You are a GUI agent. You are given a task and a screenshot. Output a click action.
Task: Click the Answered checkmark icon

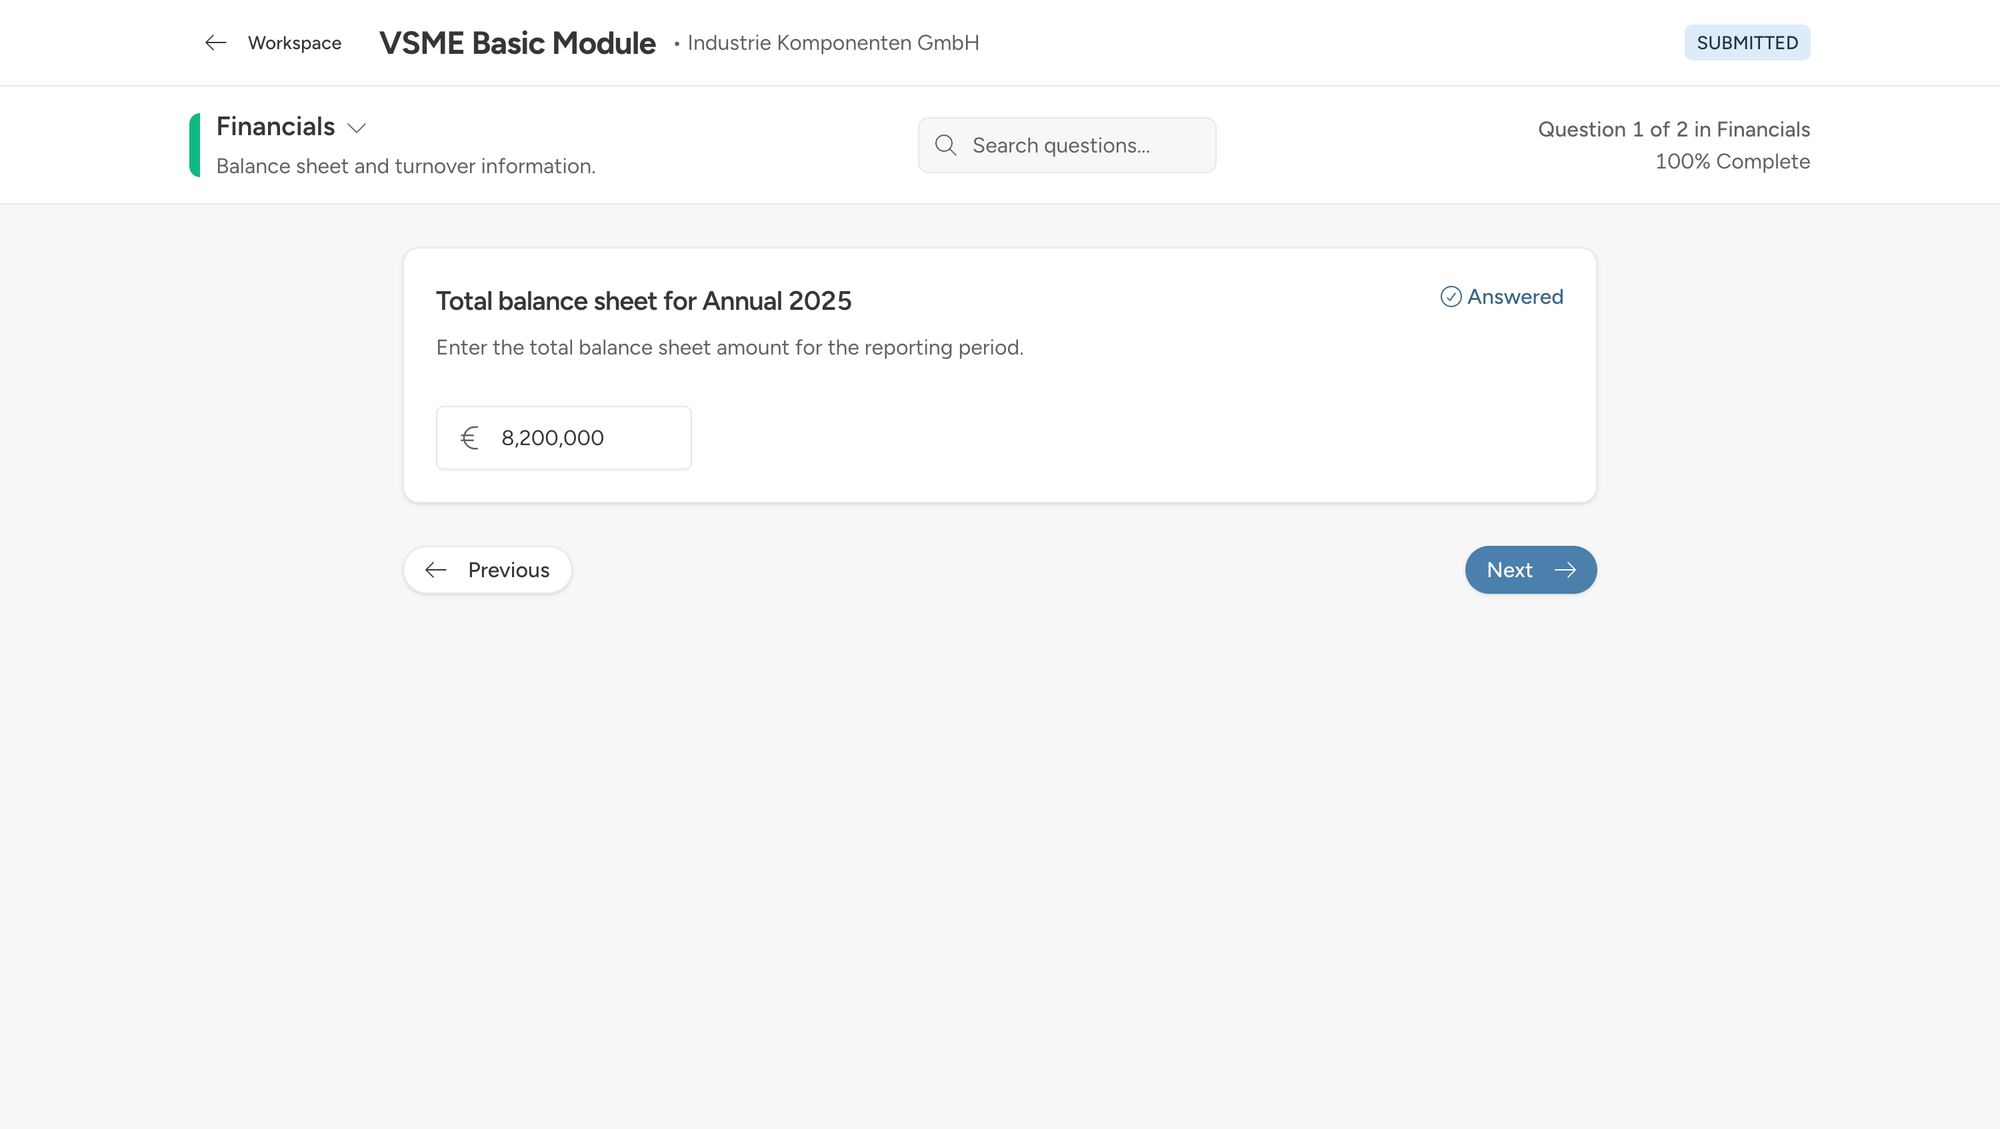(x=1450, y=297)
